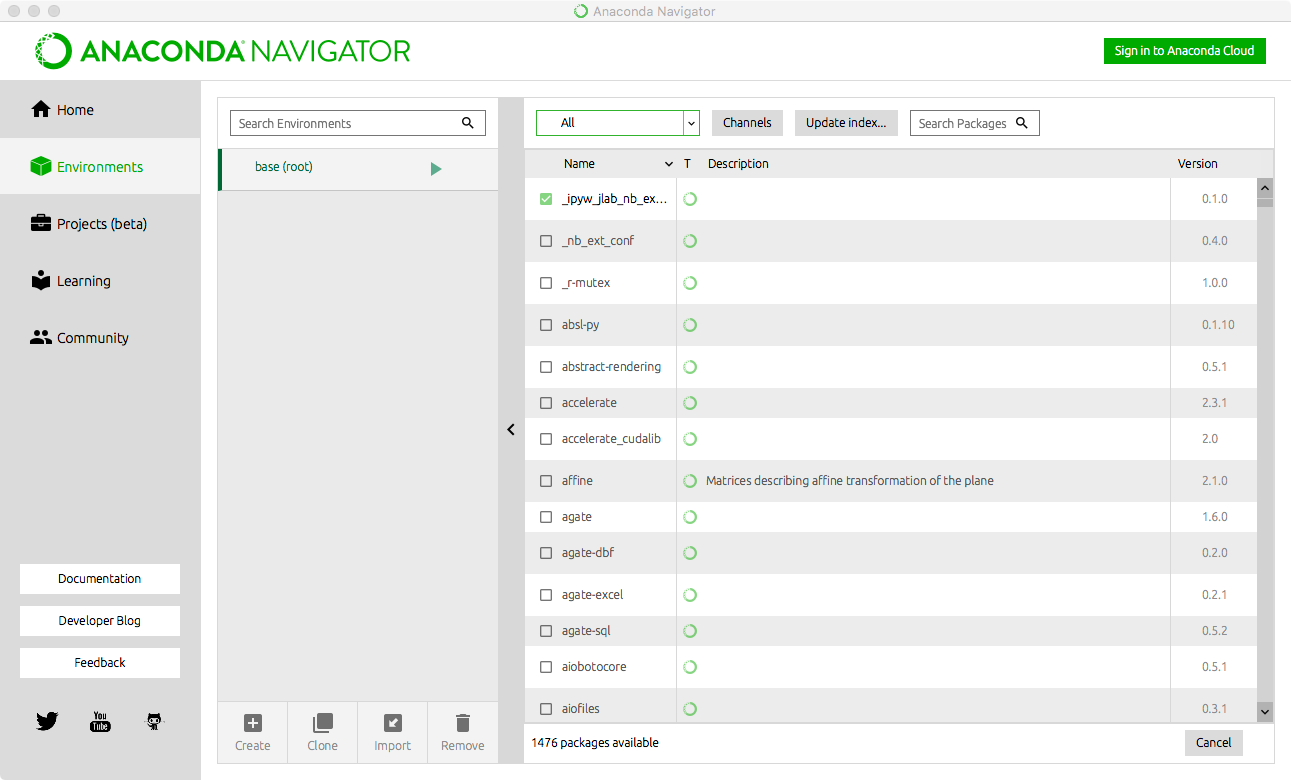Open the Documentation link button
The height and width of the screenshot is (780, 1291).
click(100, 579)
